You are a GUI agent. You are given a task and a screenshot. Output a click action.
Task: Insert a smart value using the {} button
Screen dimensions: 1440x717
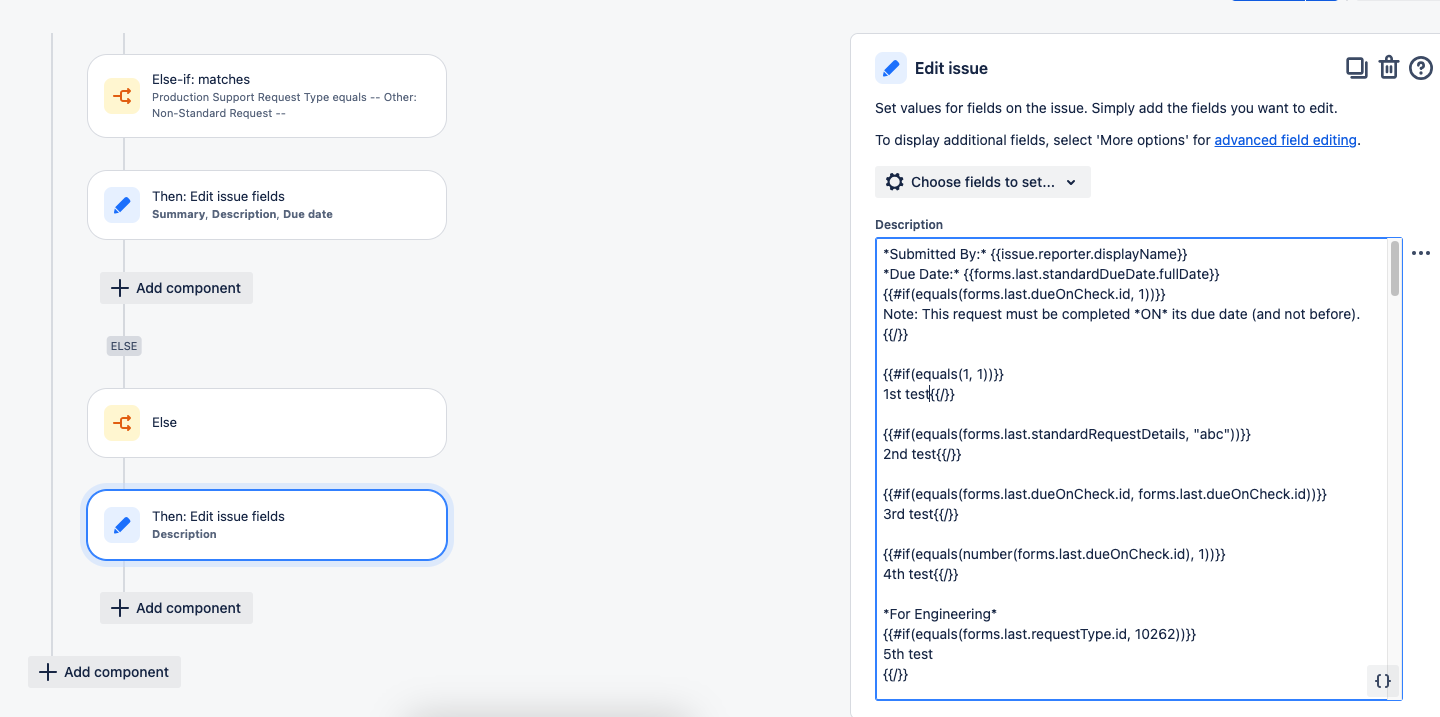[1382, 681]
